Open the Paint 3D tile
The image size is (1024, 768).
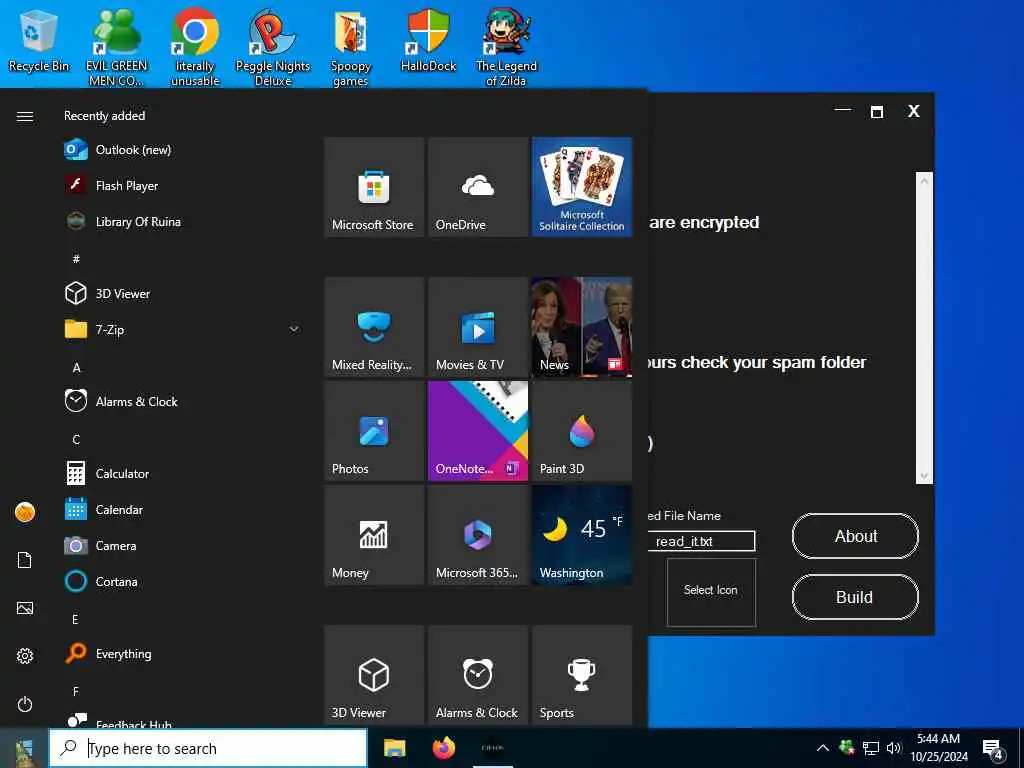click(582, 431)
